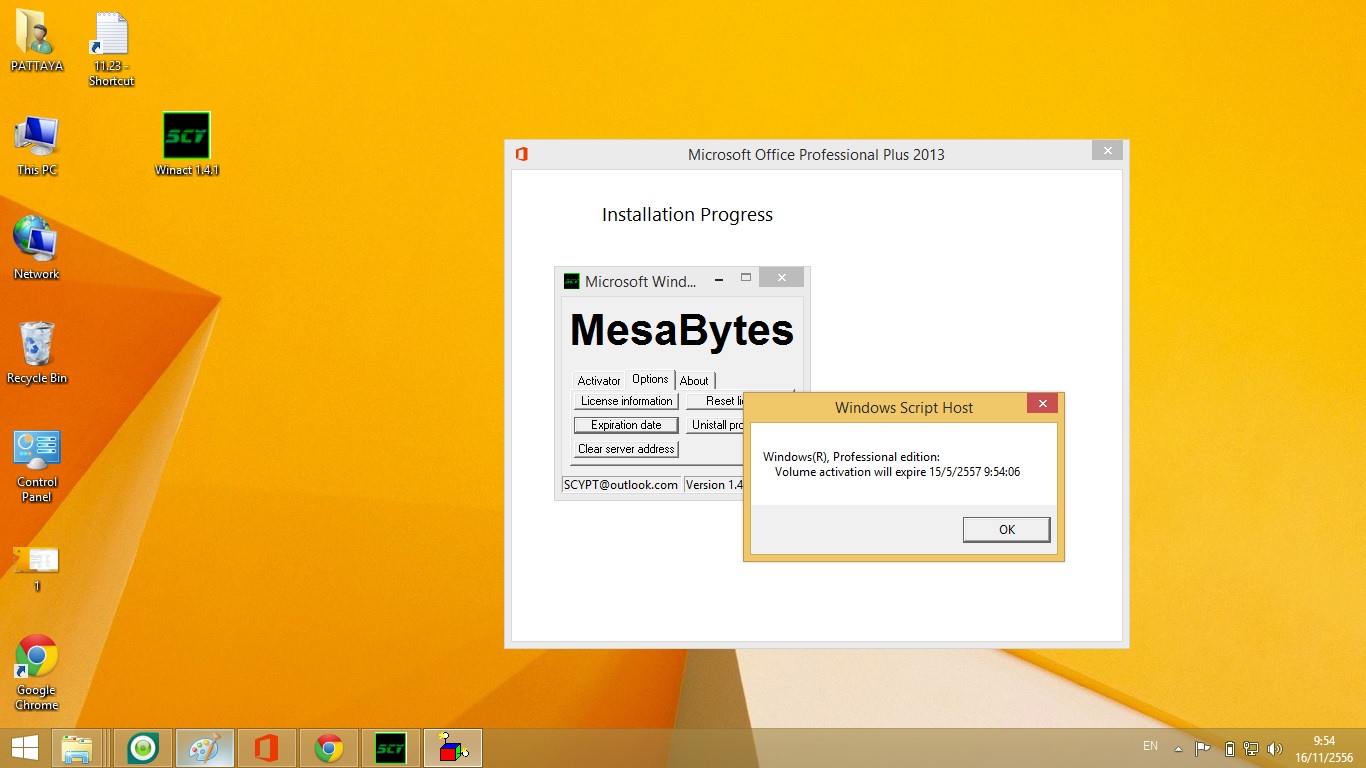
Task: Close the Windows Script Host dialog
Action: pyautogui.click(x=1042, y=404)
